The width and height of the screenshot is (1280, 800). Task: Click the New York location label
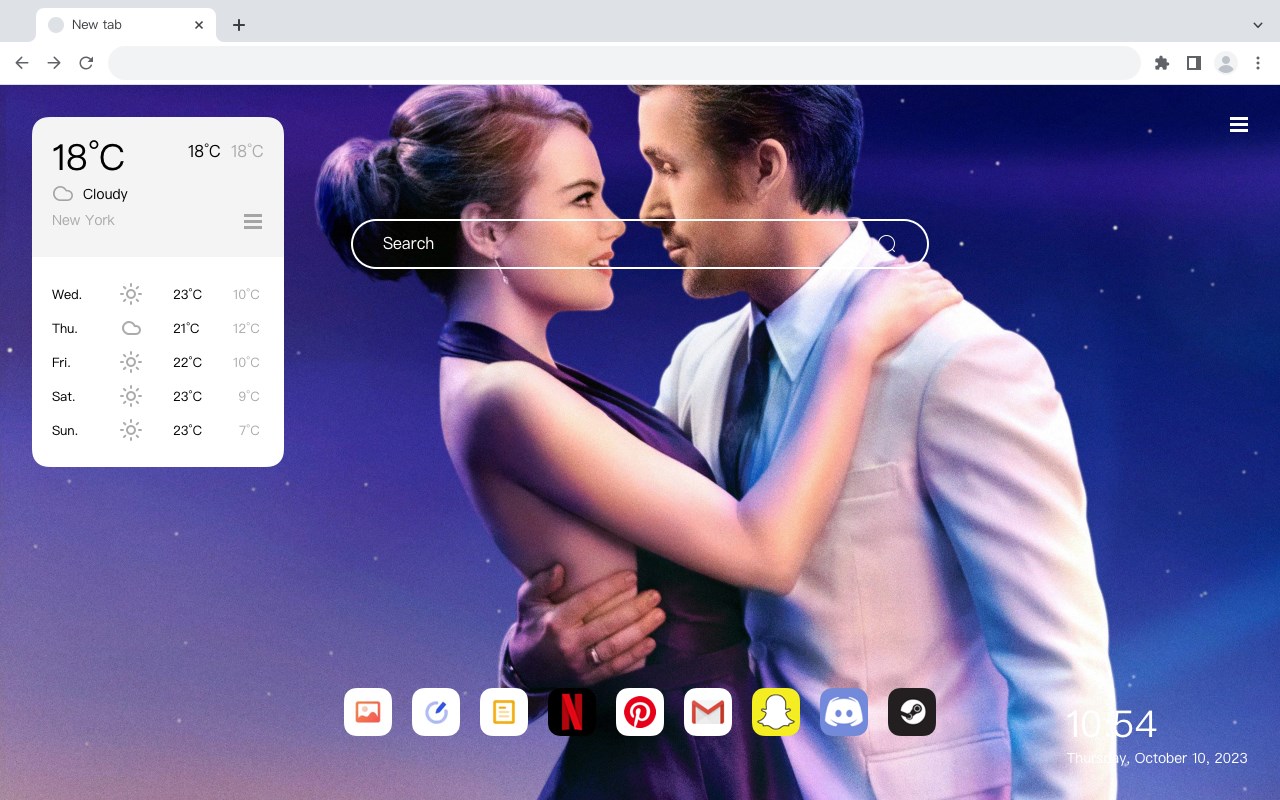click(x=83, y=220)
